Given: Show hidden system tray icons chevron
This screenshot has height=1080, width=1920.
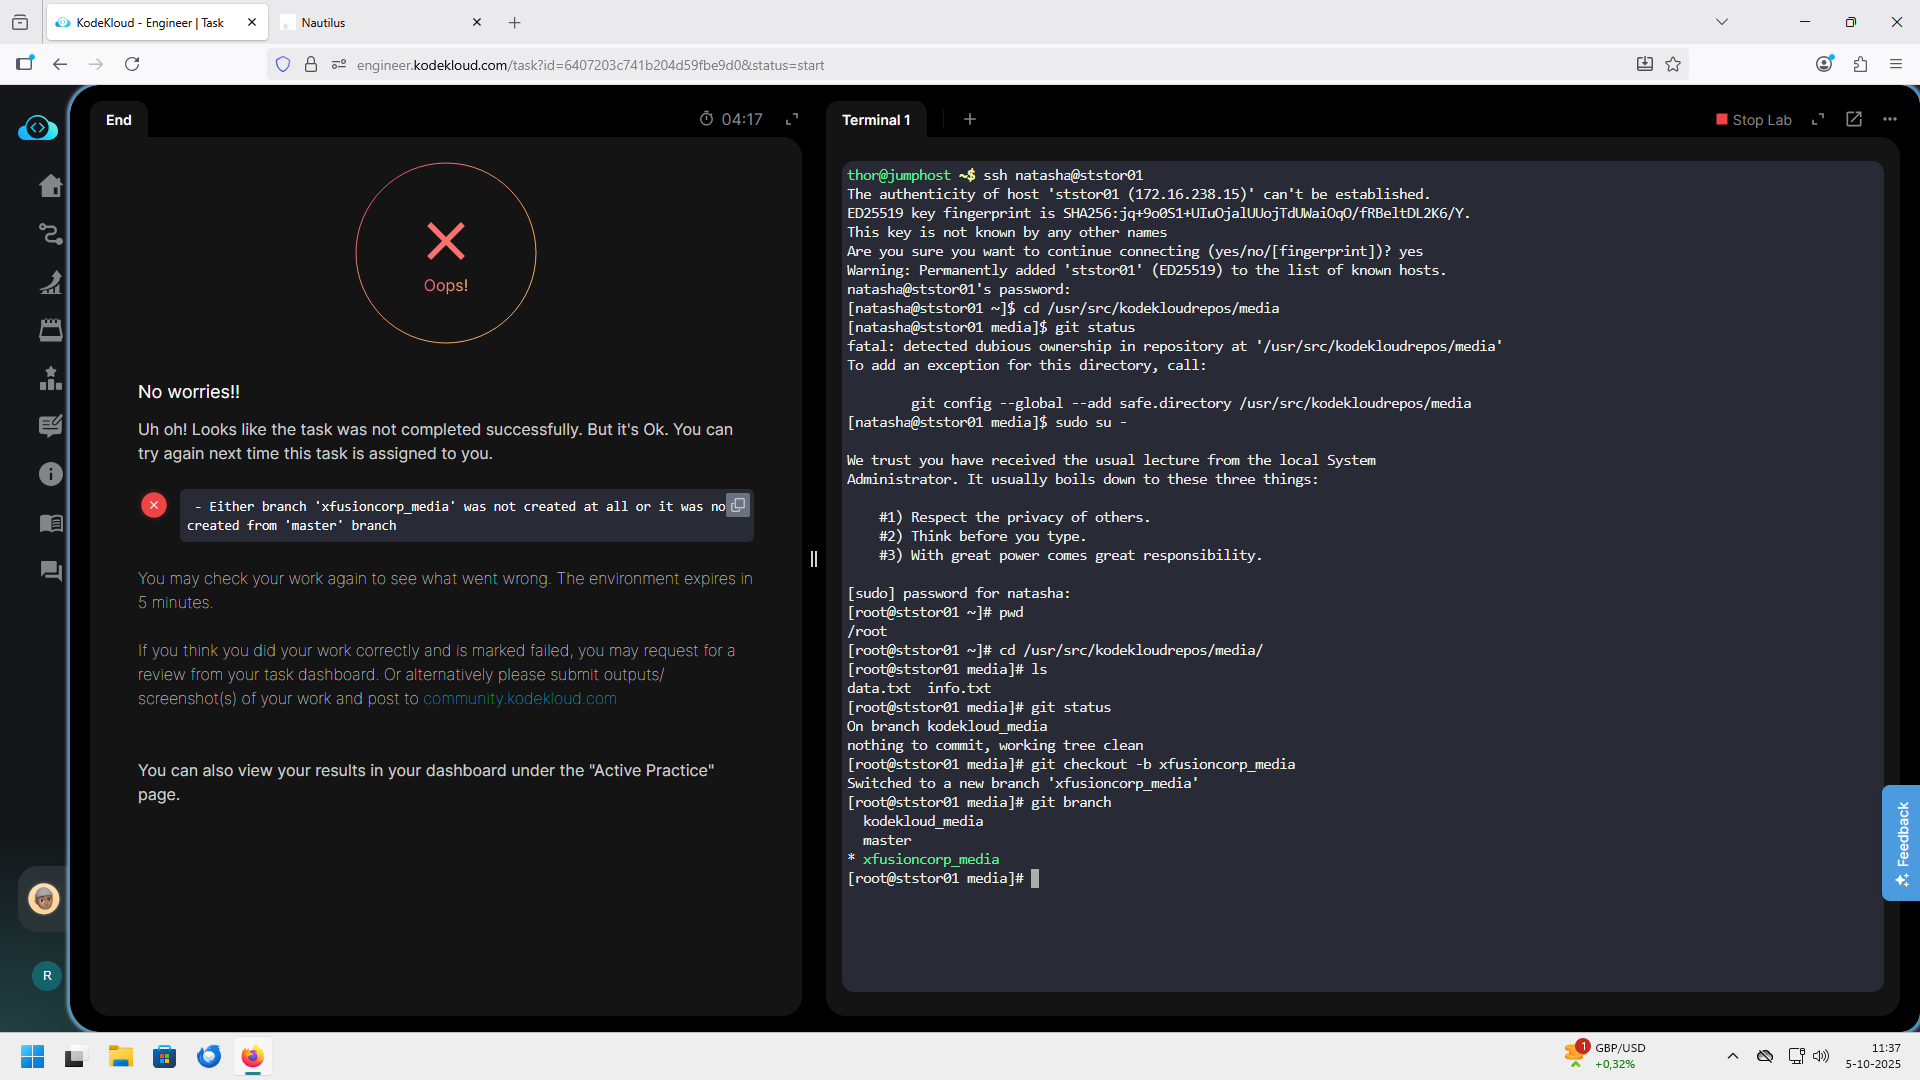Looking at the screenshot, I should (x=1733, y=1056).
